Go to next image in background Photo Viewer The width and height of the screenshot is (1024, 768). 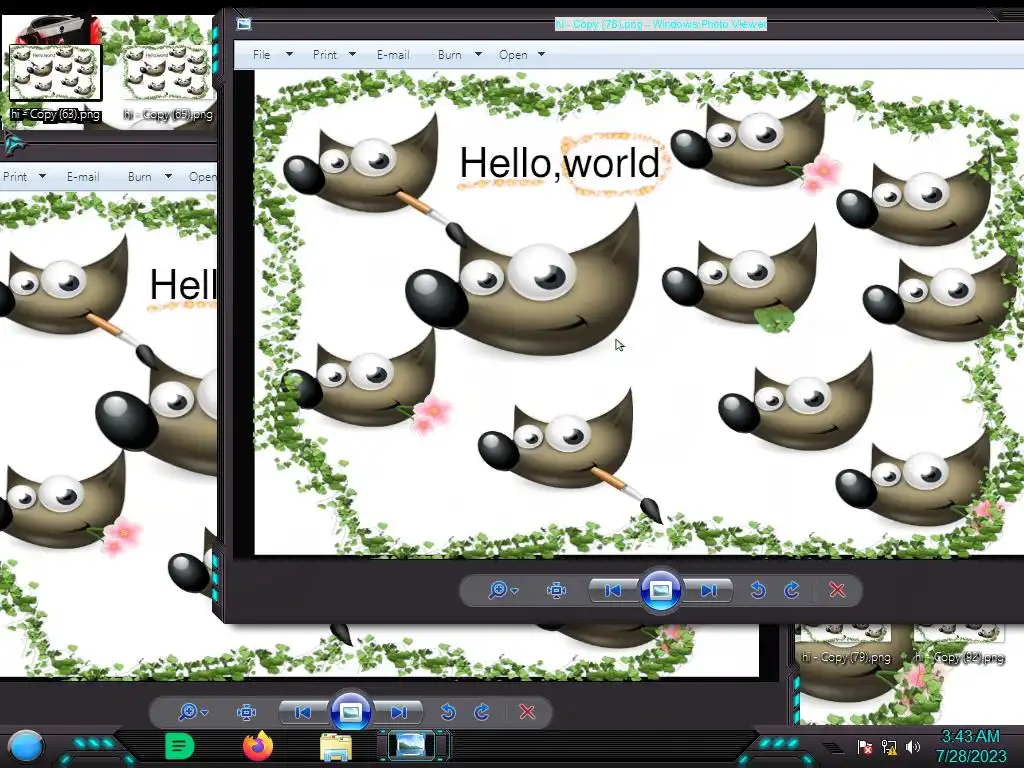399,712
